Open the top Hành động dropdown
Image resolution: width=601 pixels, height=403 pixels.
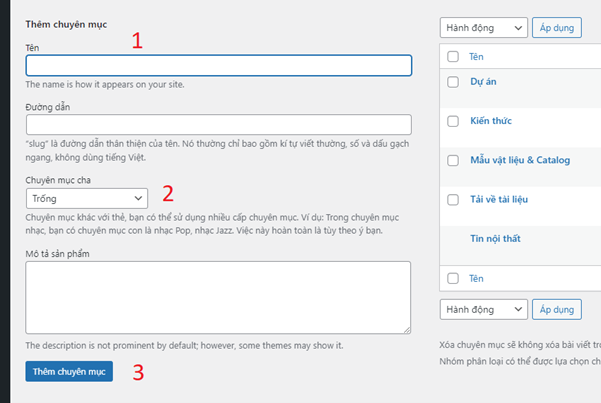(483, 27)
